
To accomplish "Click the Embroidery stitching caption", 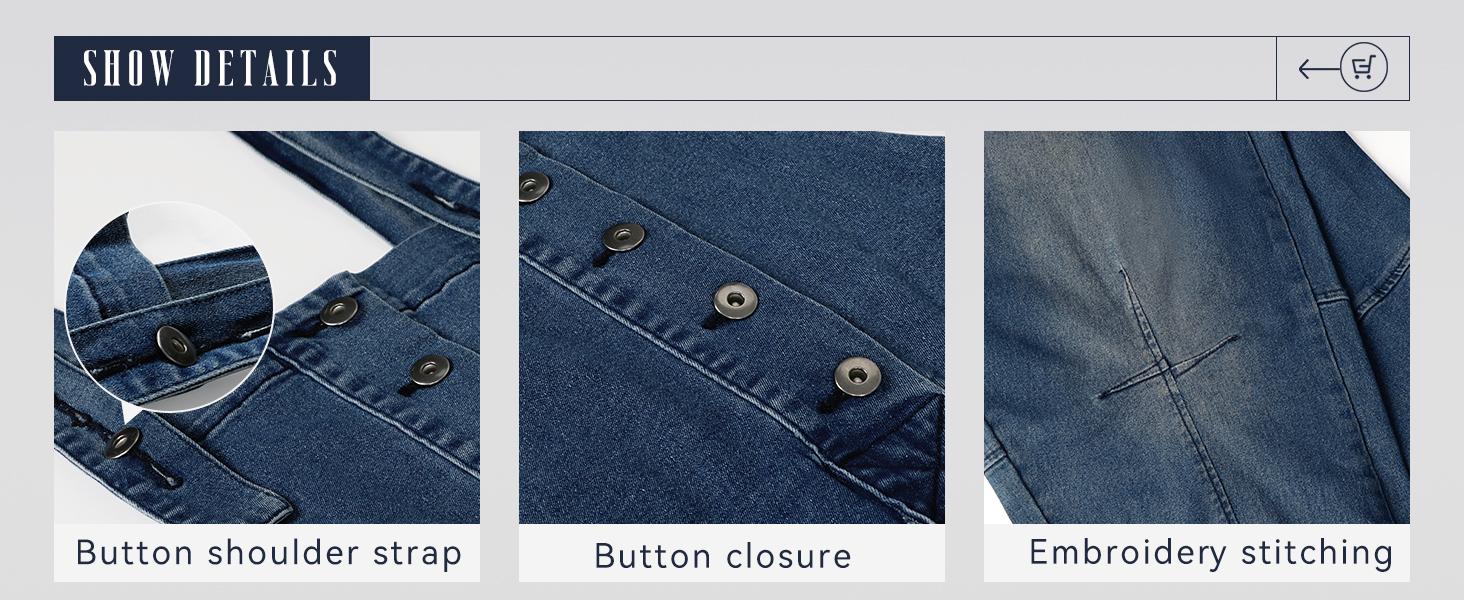I will [x=1211, y=552].
